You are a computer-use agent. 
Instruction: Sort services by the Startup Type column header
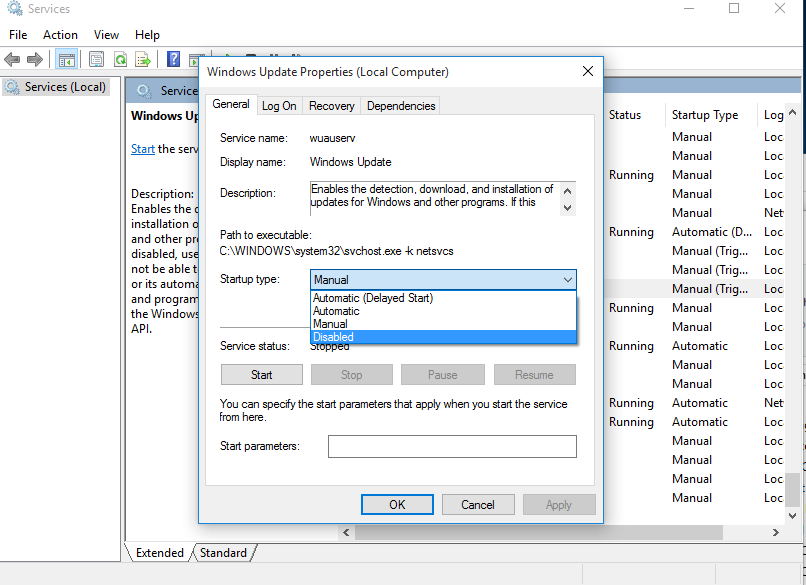(x=705, y=115)
